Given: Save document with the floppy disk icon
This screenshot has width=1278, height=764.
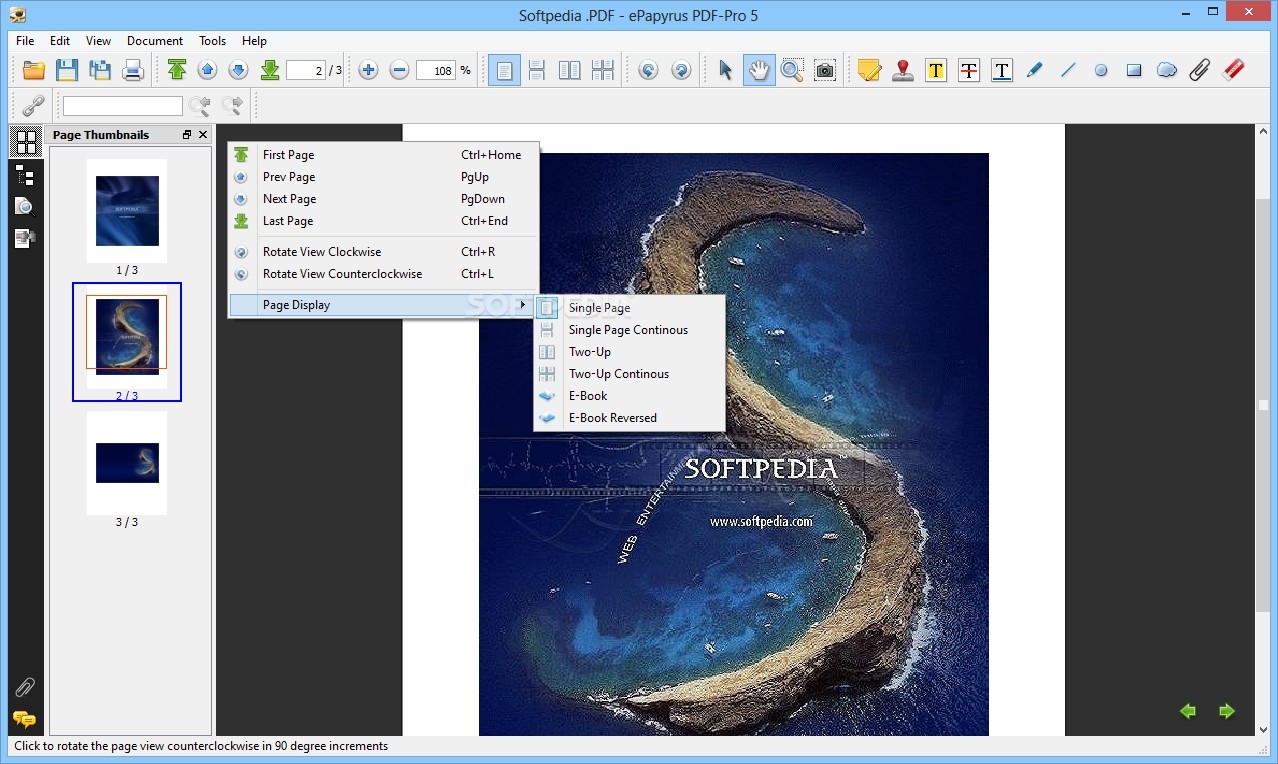Looking at the screenshot, I should click(x=67, y=70).
